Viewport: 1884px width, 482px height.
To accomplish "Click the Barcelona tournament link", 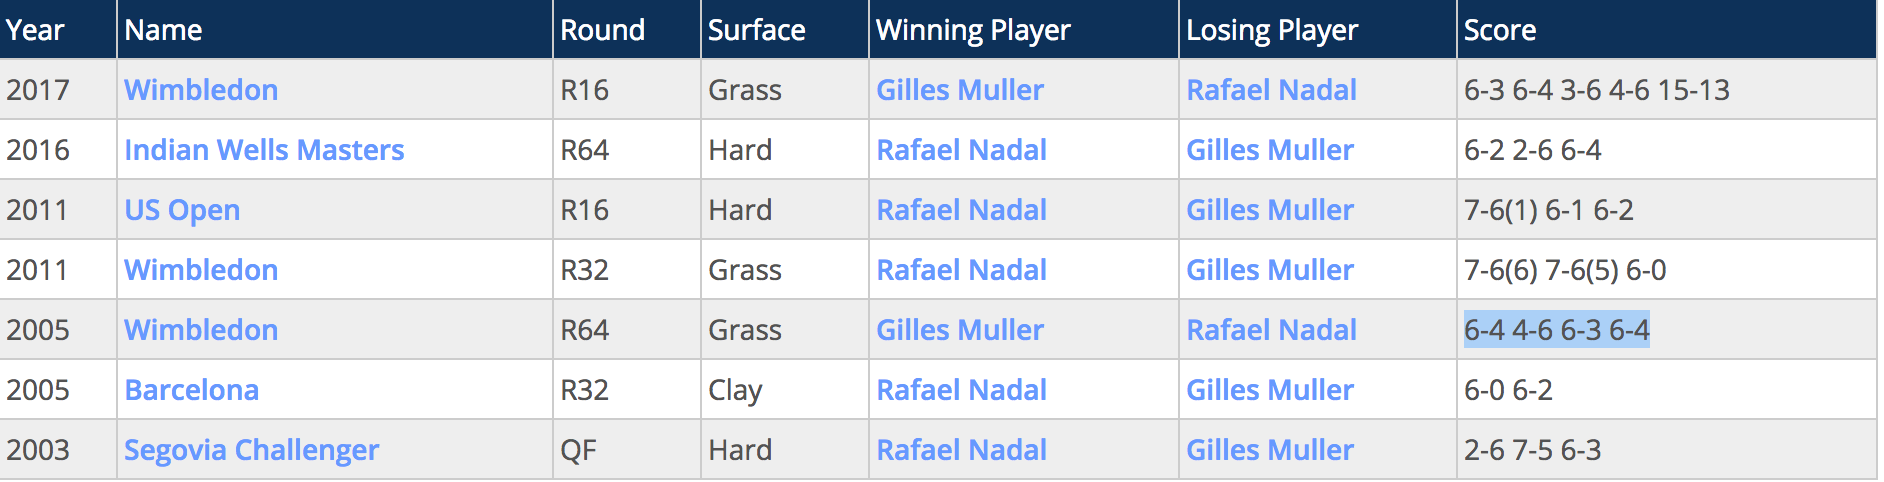I will (x=191, y=390).
